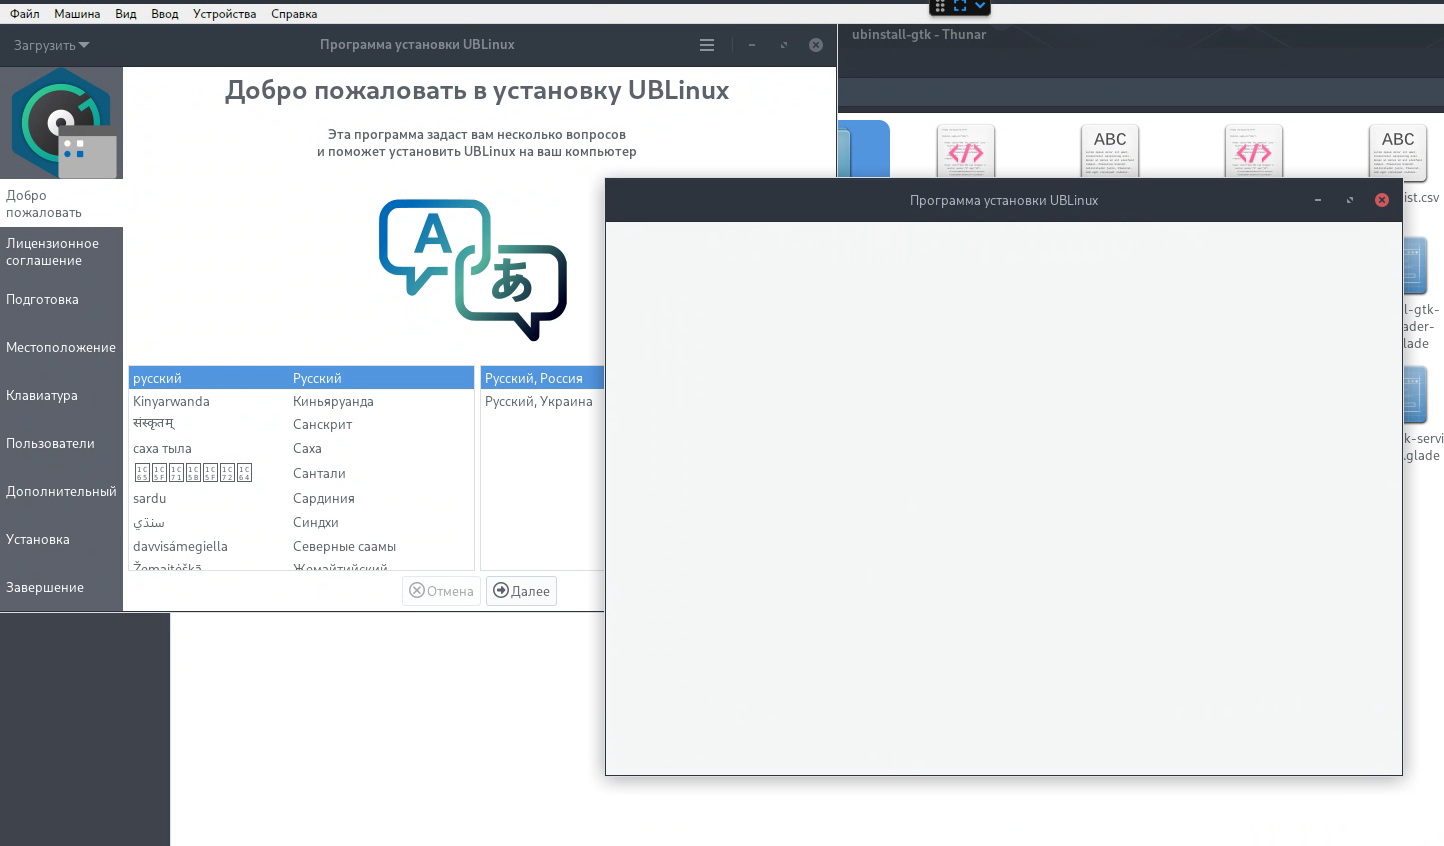Select Подготовка step in sidebar

61,299
